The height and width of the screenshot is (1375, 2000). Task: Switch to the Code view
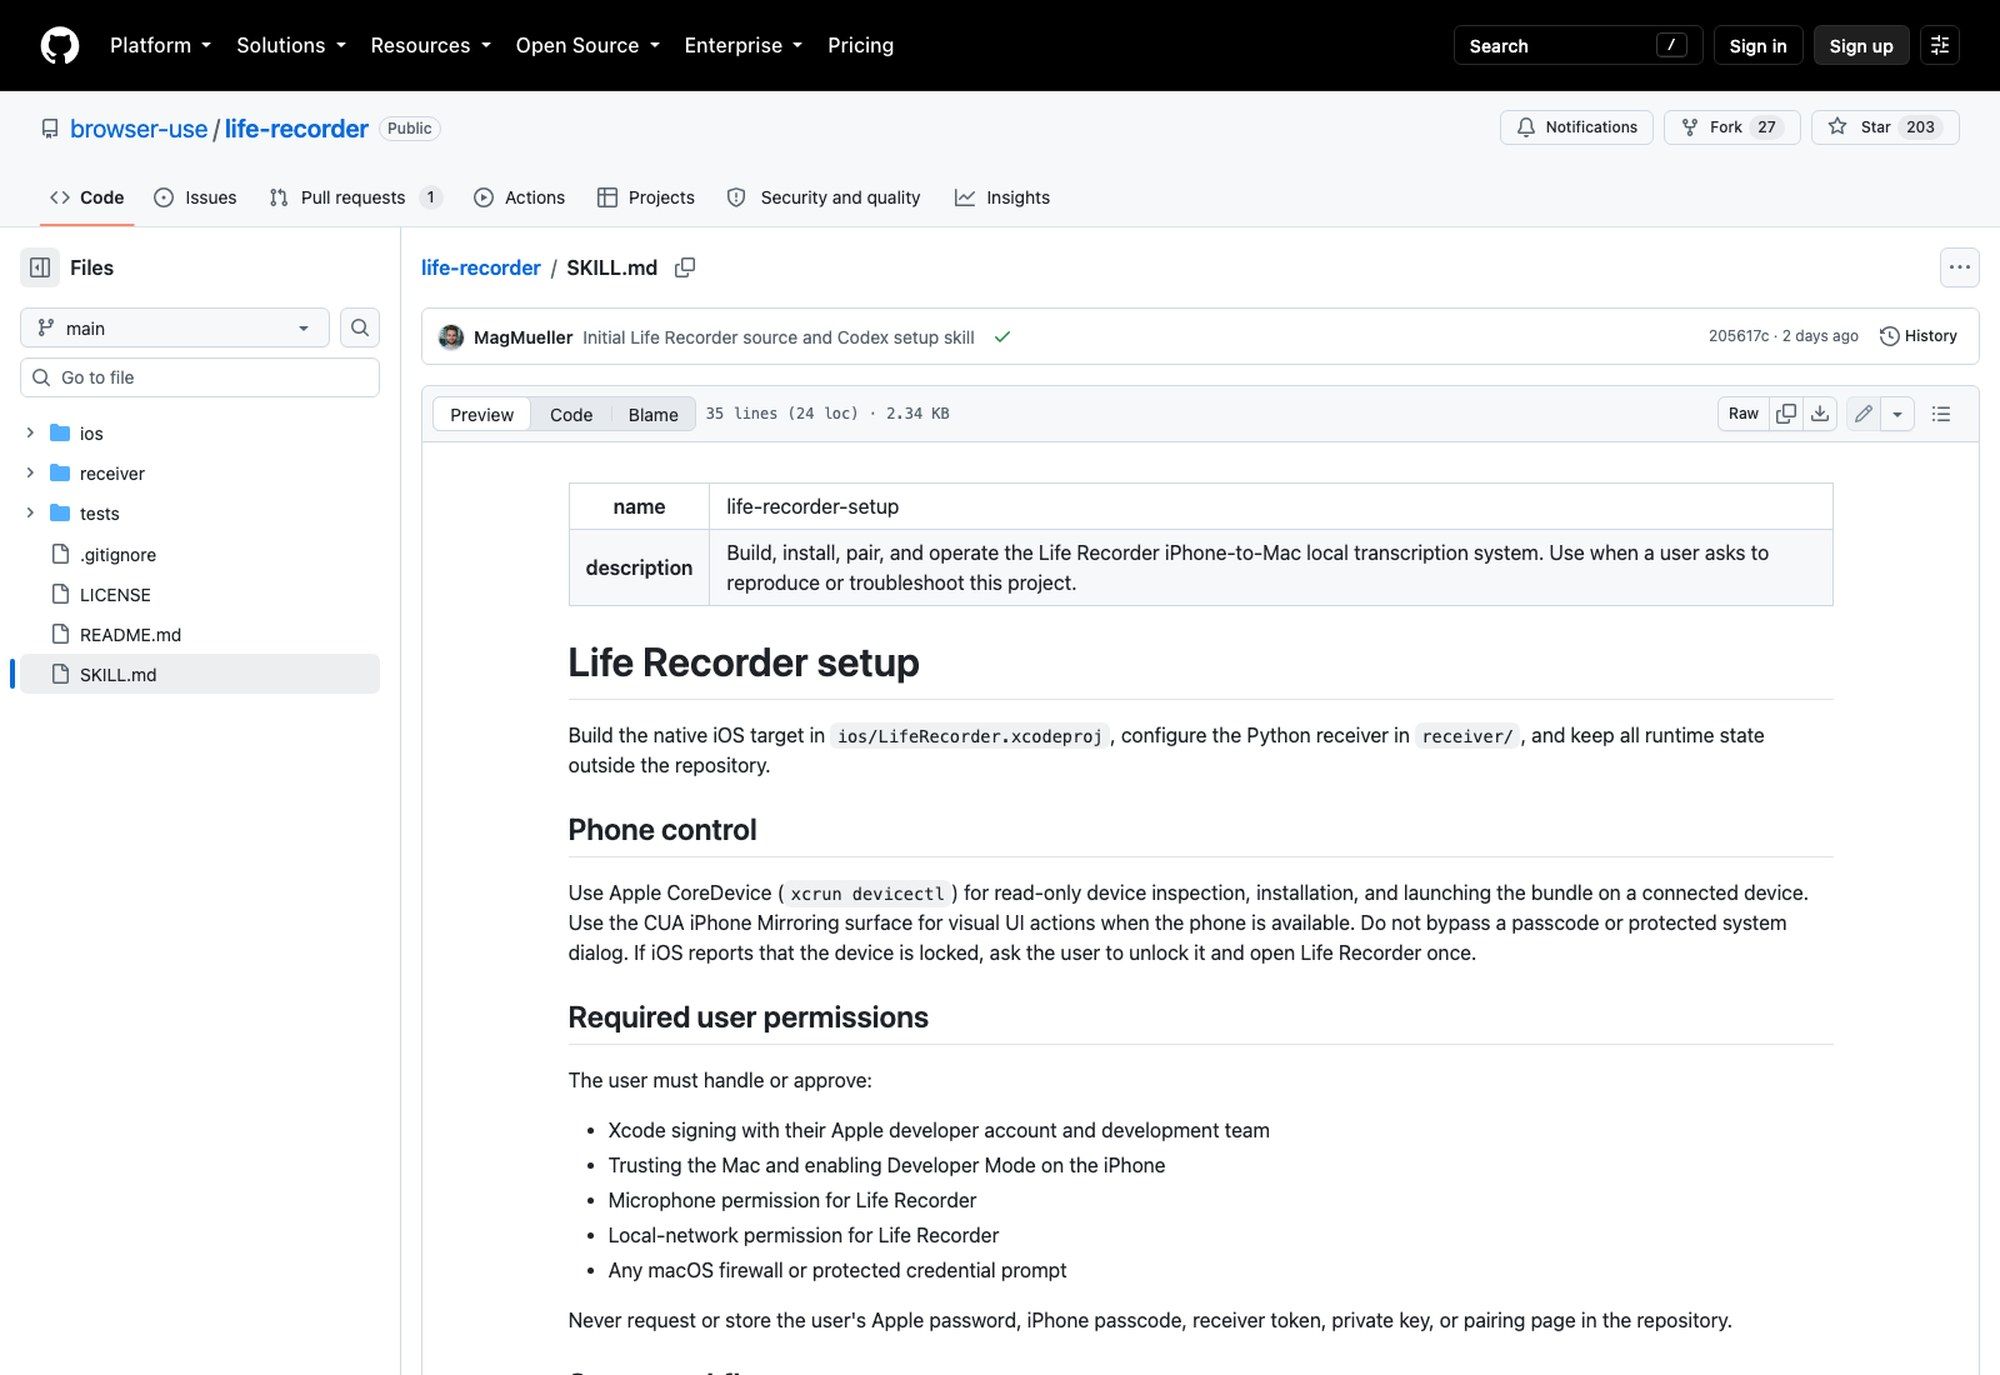pyautogui.click(x=571, y=414)
